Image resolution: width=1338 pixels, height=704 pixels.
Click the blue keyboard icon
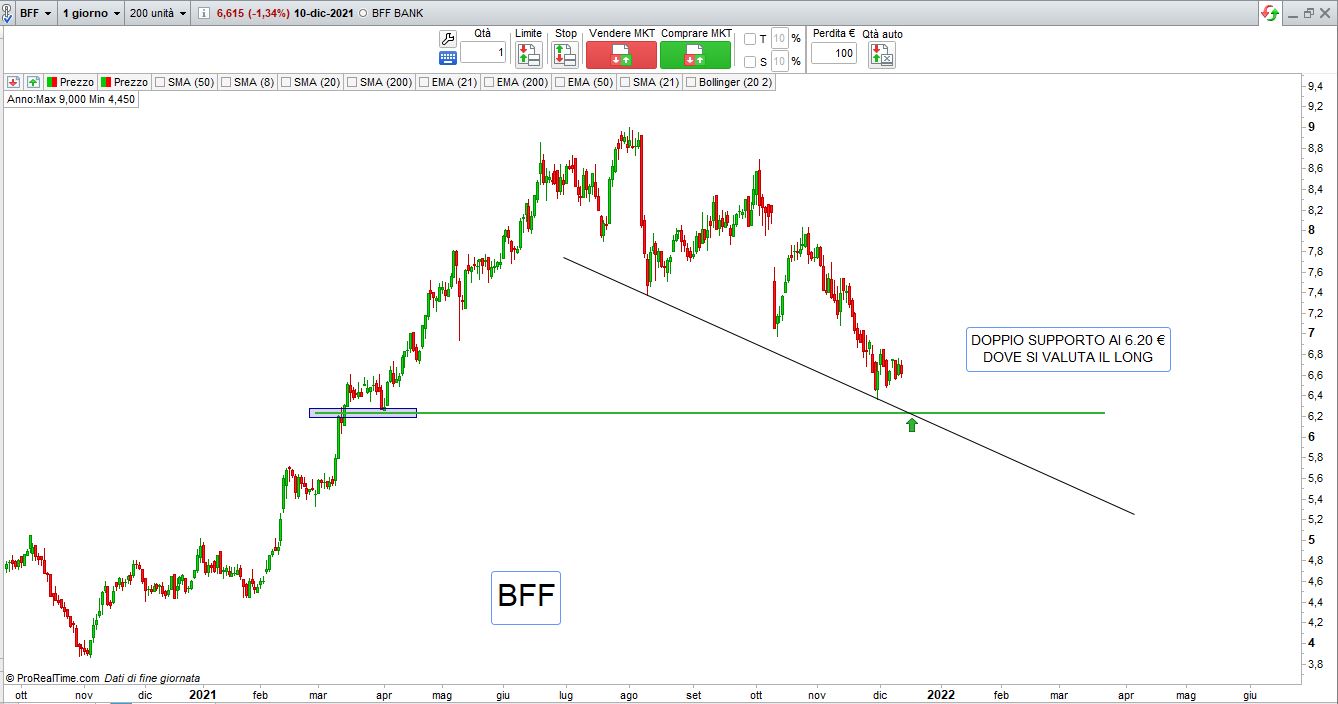[448, 58]
